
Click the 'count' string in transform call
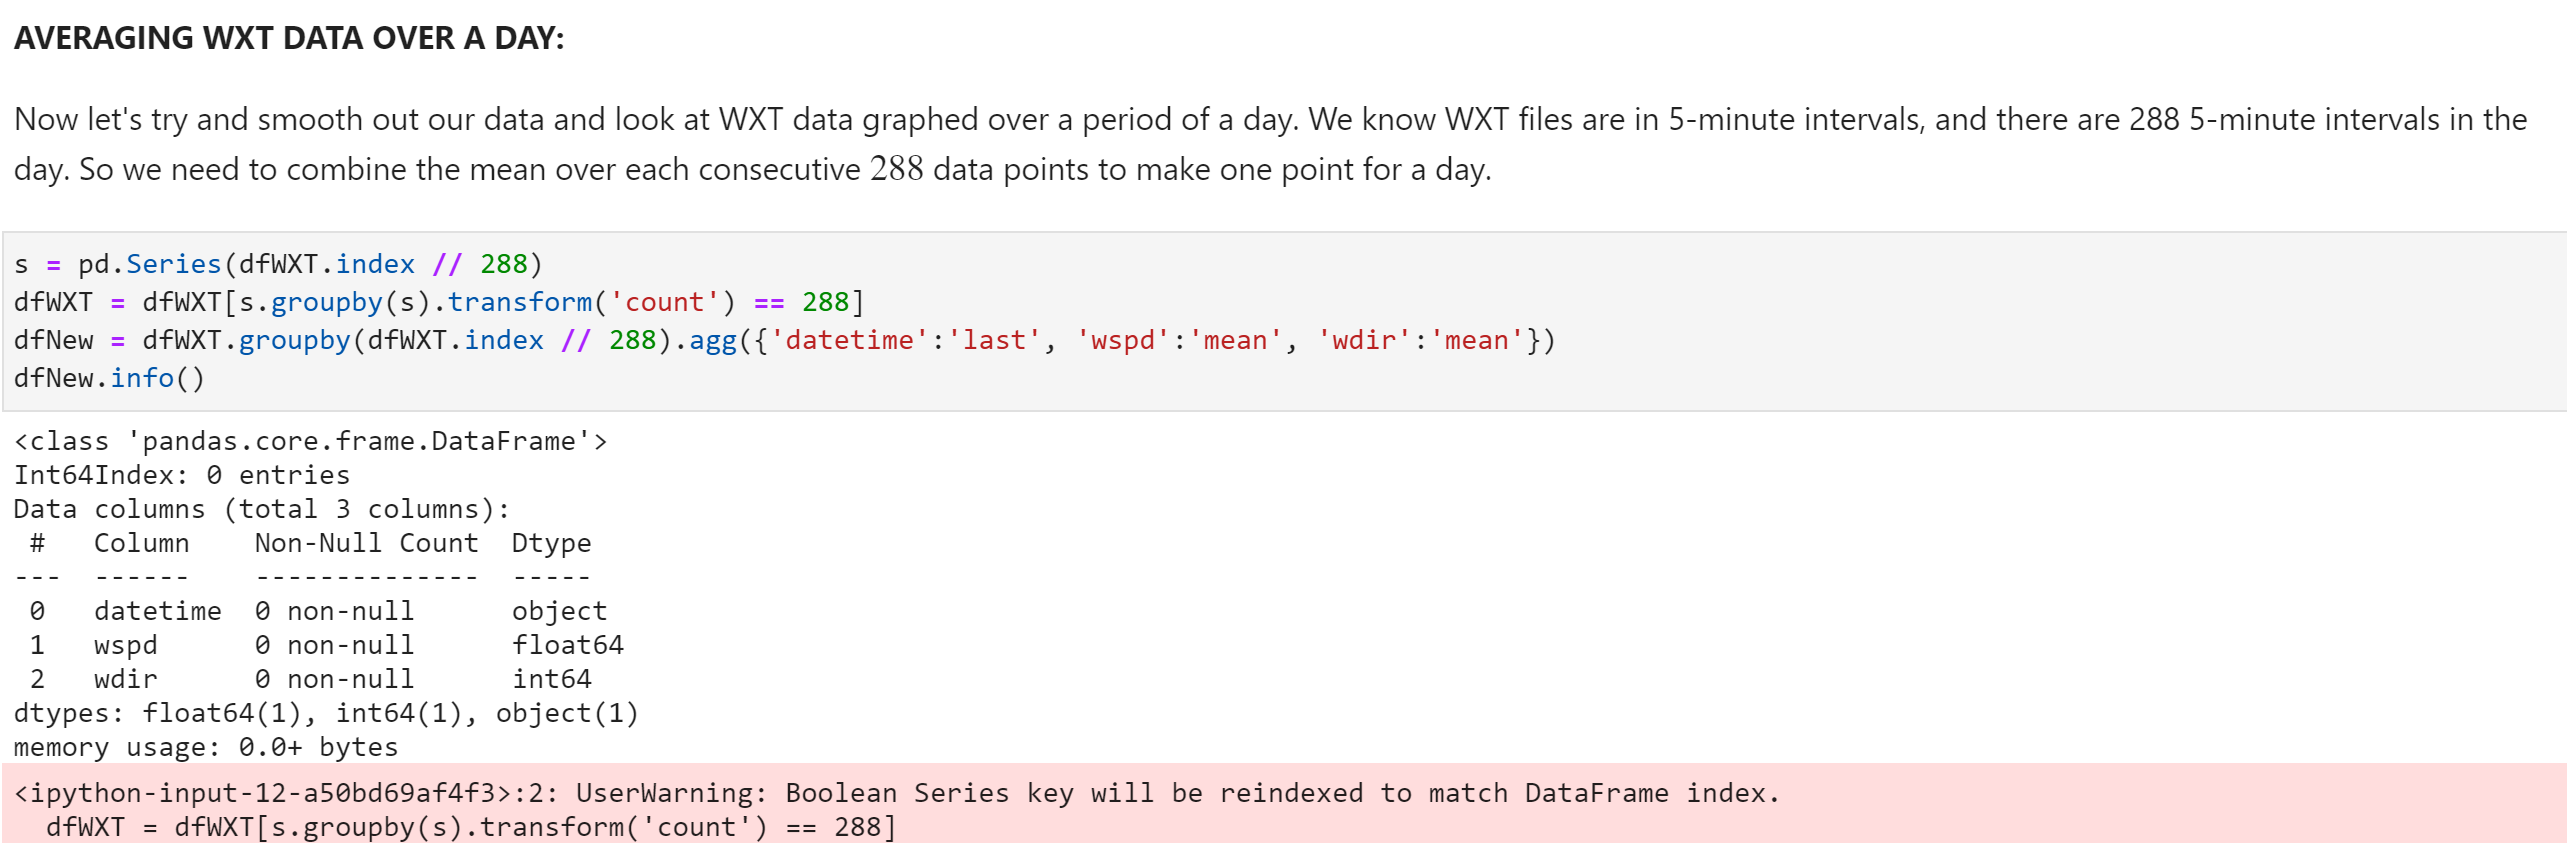[664, 302]
